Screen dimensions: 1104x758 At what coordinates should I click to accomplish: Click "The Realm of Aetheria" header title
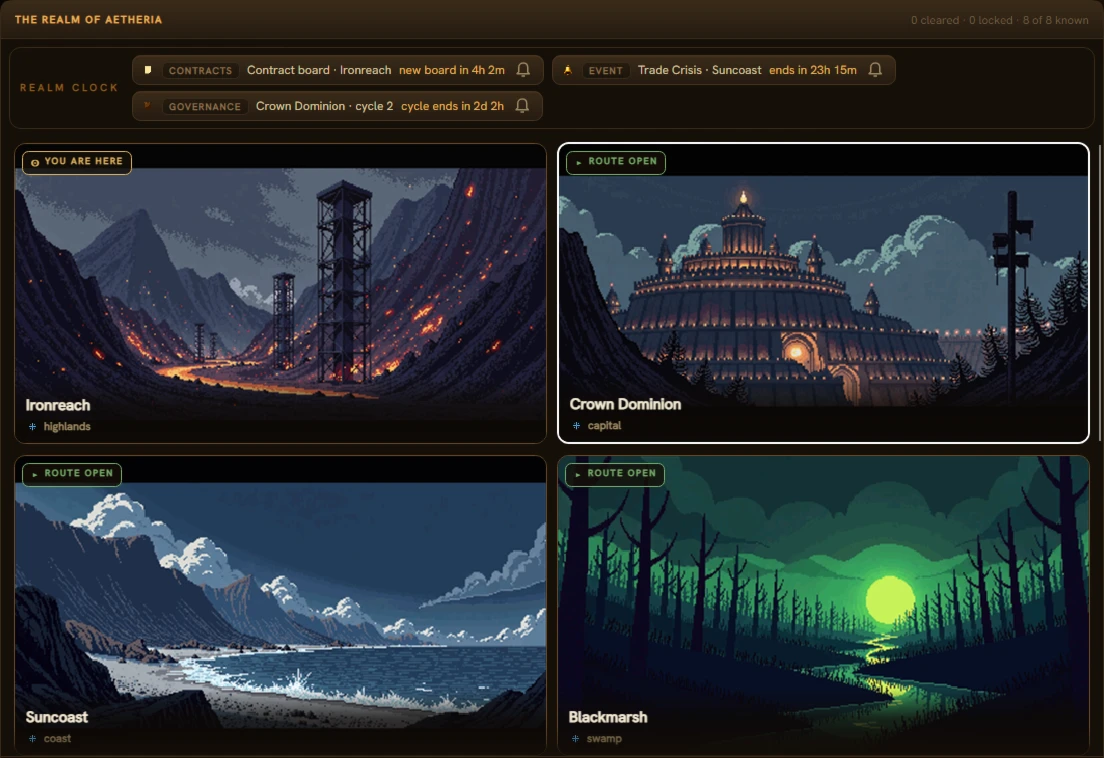tap(89, 20)
